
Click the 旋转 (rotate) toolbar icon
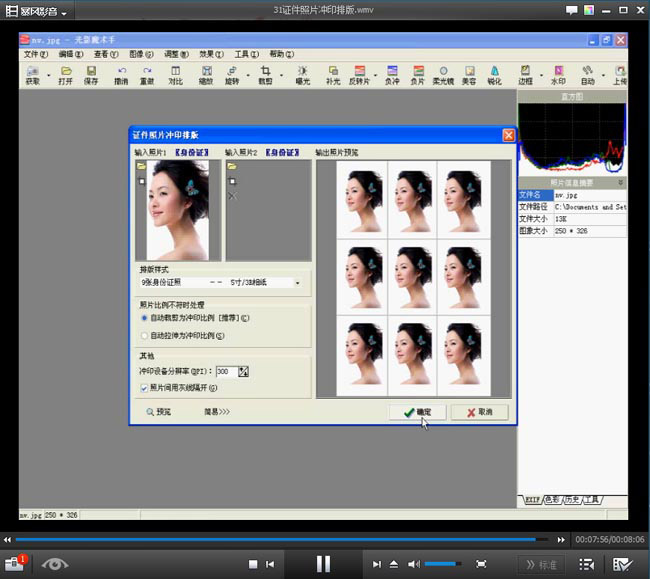[232, 75]
